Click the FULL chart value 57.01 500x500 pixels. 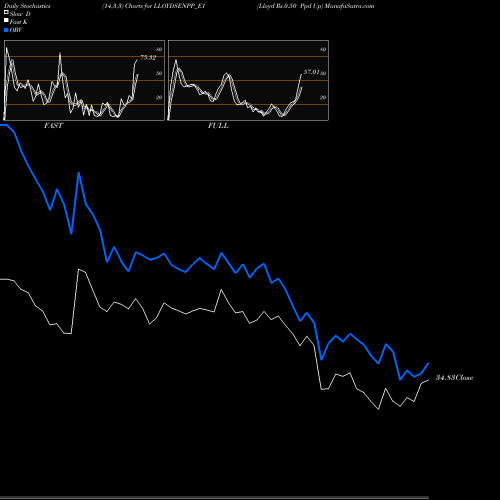coord(311,72)
